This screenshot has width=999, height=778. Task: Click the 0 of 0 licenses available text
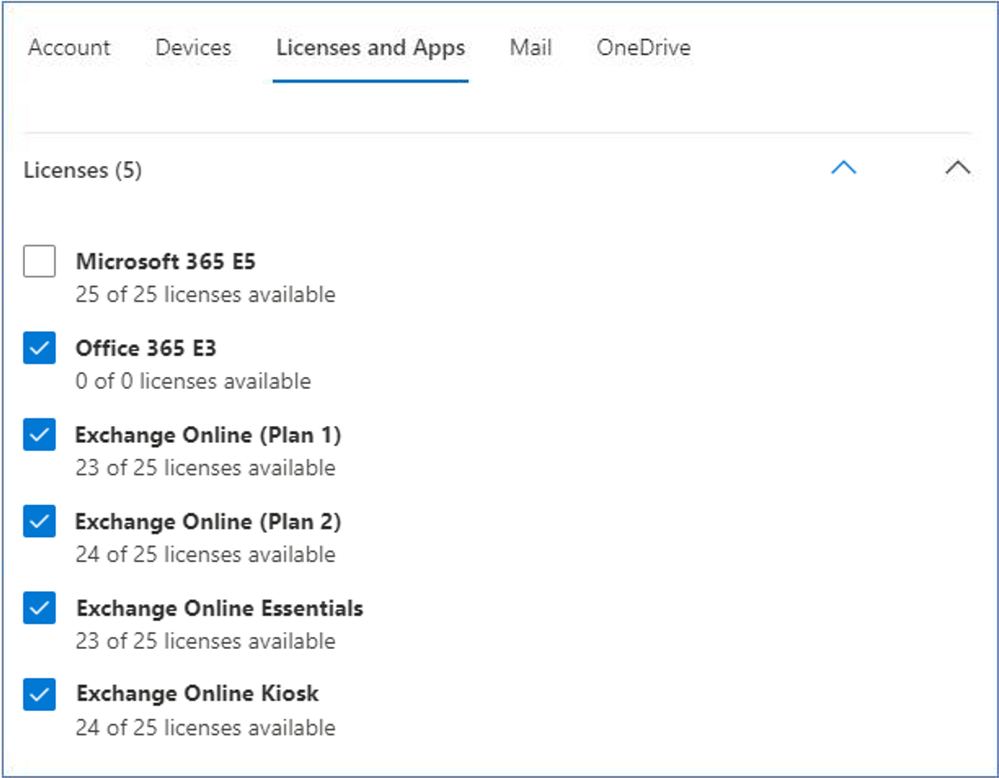click(193, 381)
